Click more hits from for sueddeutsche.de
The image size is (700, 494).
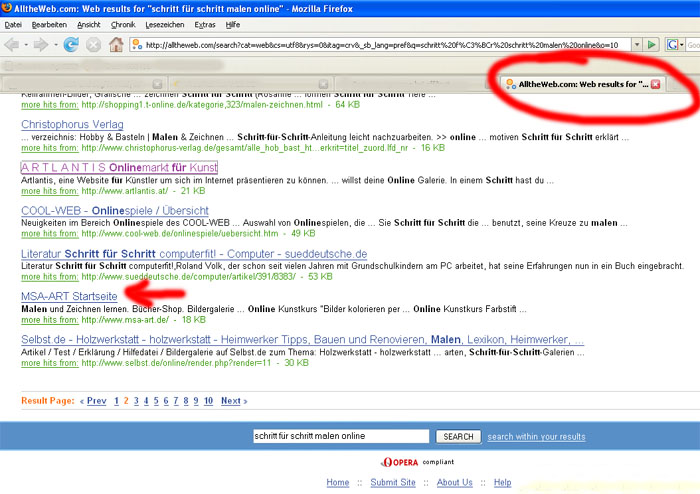click(x=50, y=277)
